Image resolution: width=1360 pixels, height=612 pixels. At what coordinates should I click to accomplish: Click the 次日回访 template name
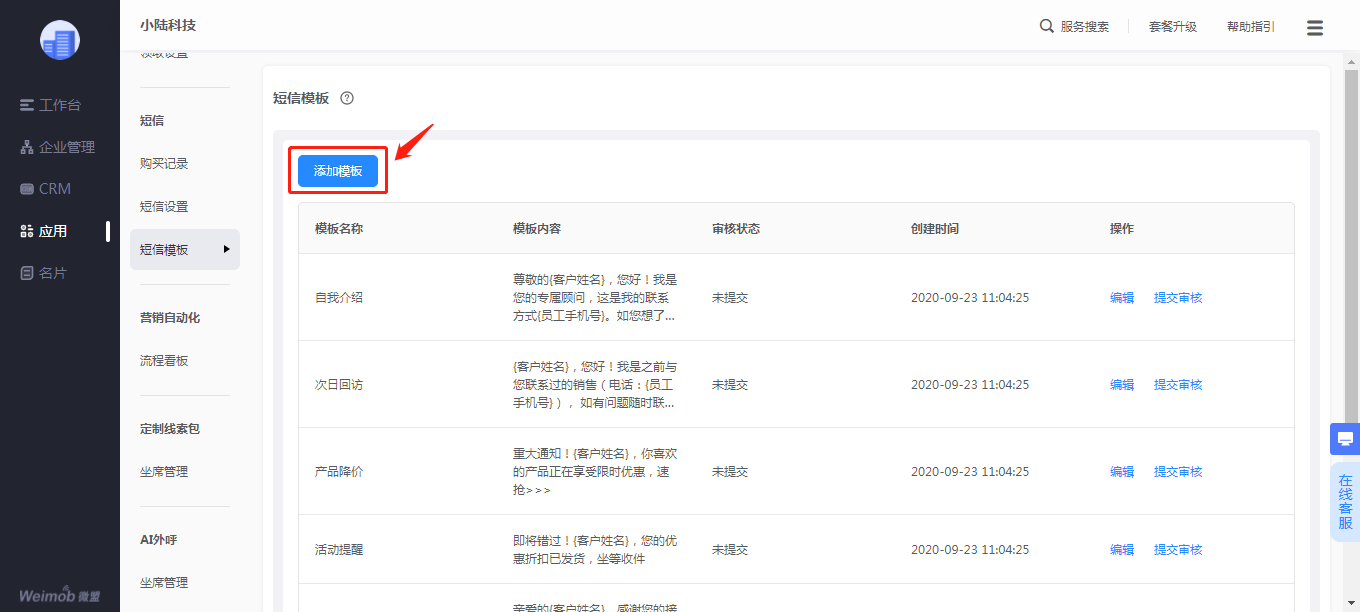[x=339, y=385]
